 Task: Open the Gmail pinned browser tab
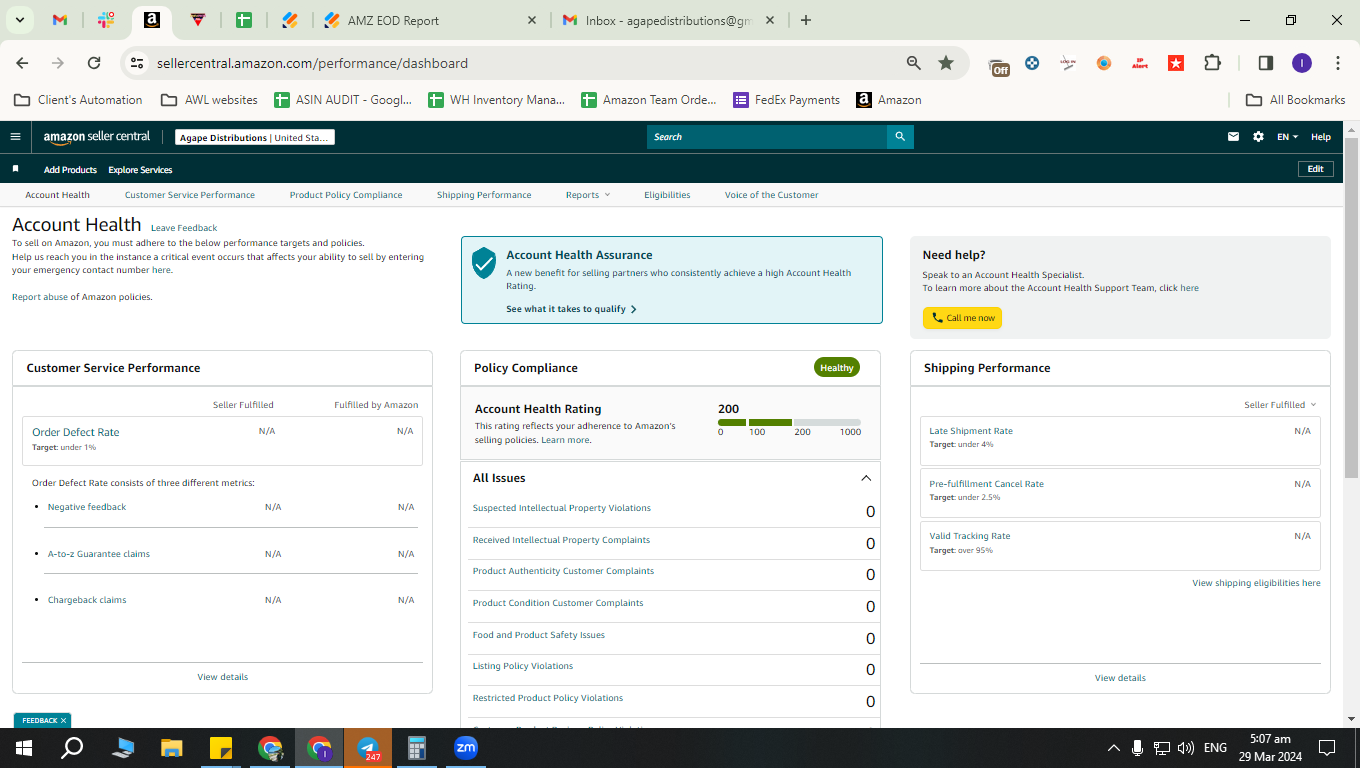click(x=60, y=20)
